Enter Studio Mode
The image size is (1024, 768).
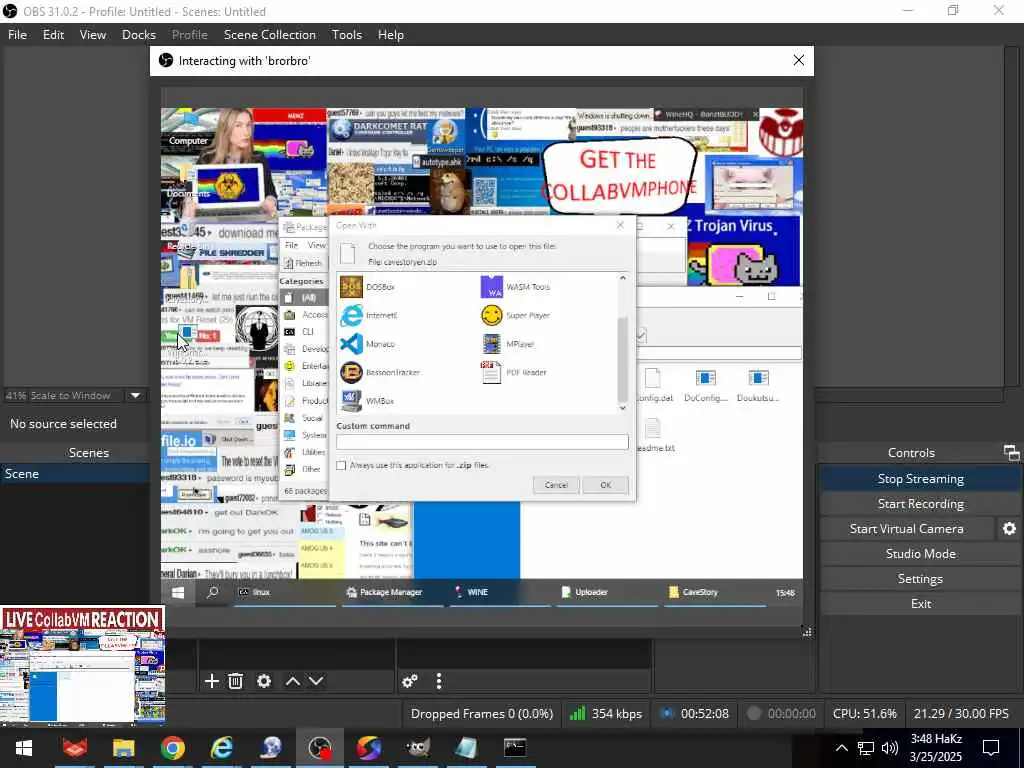(920, 553)
